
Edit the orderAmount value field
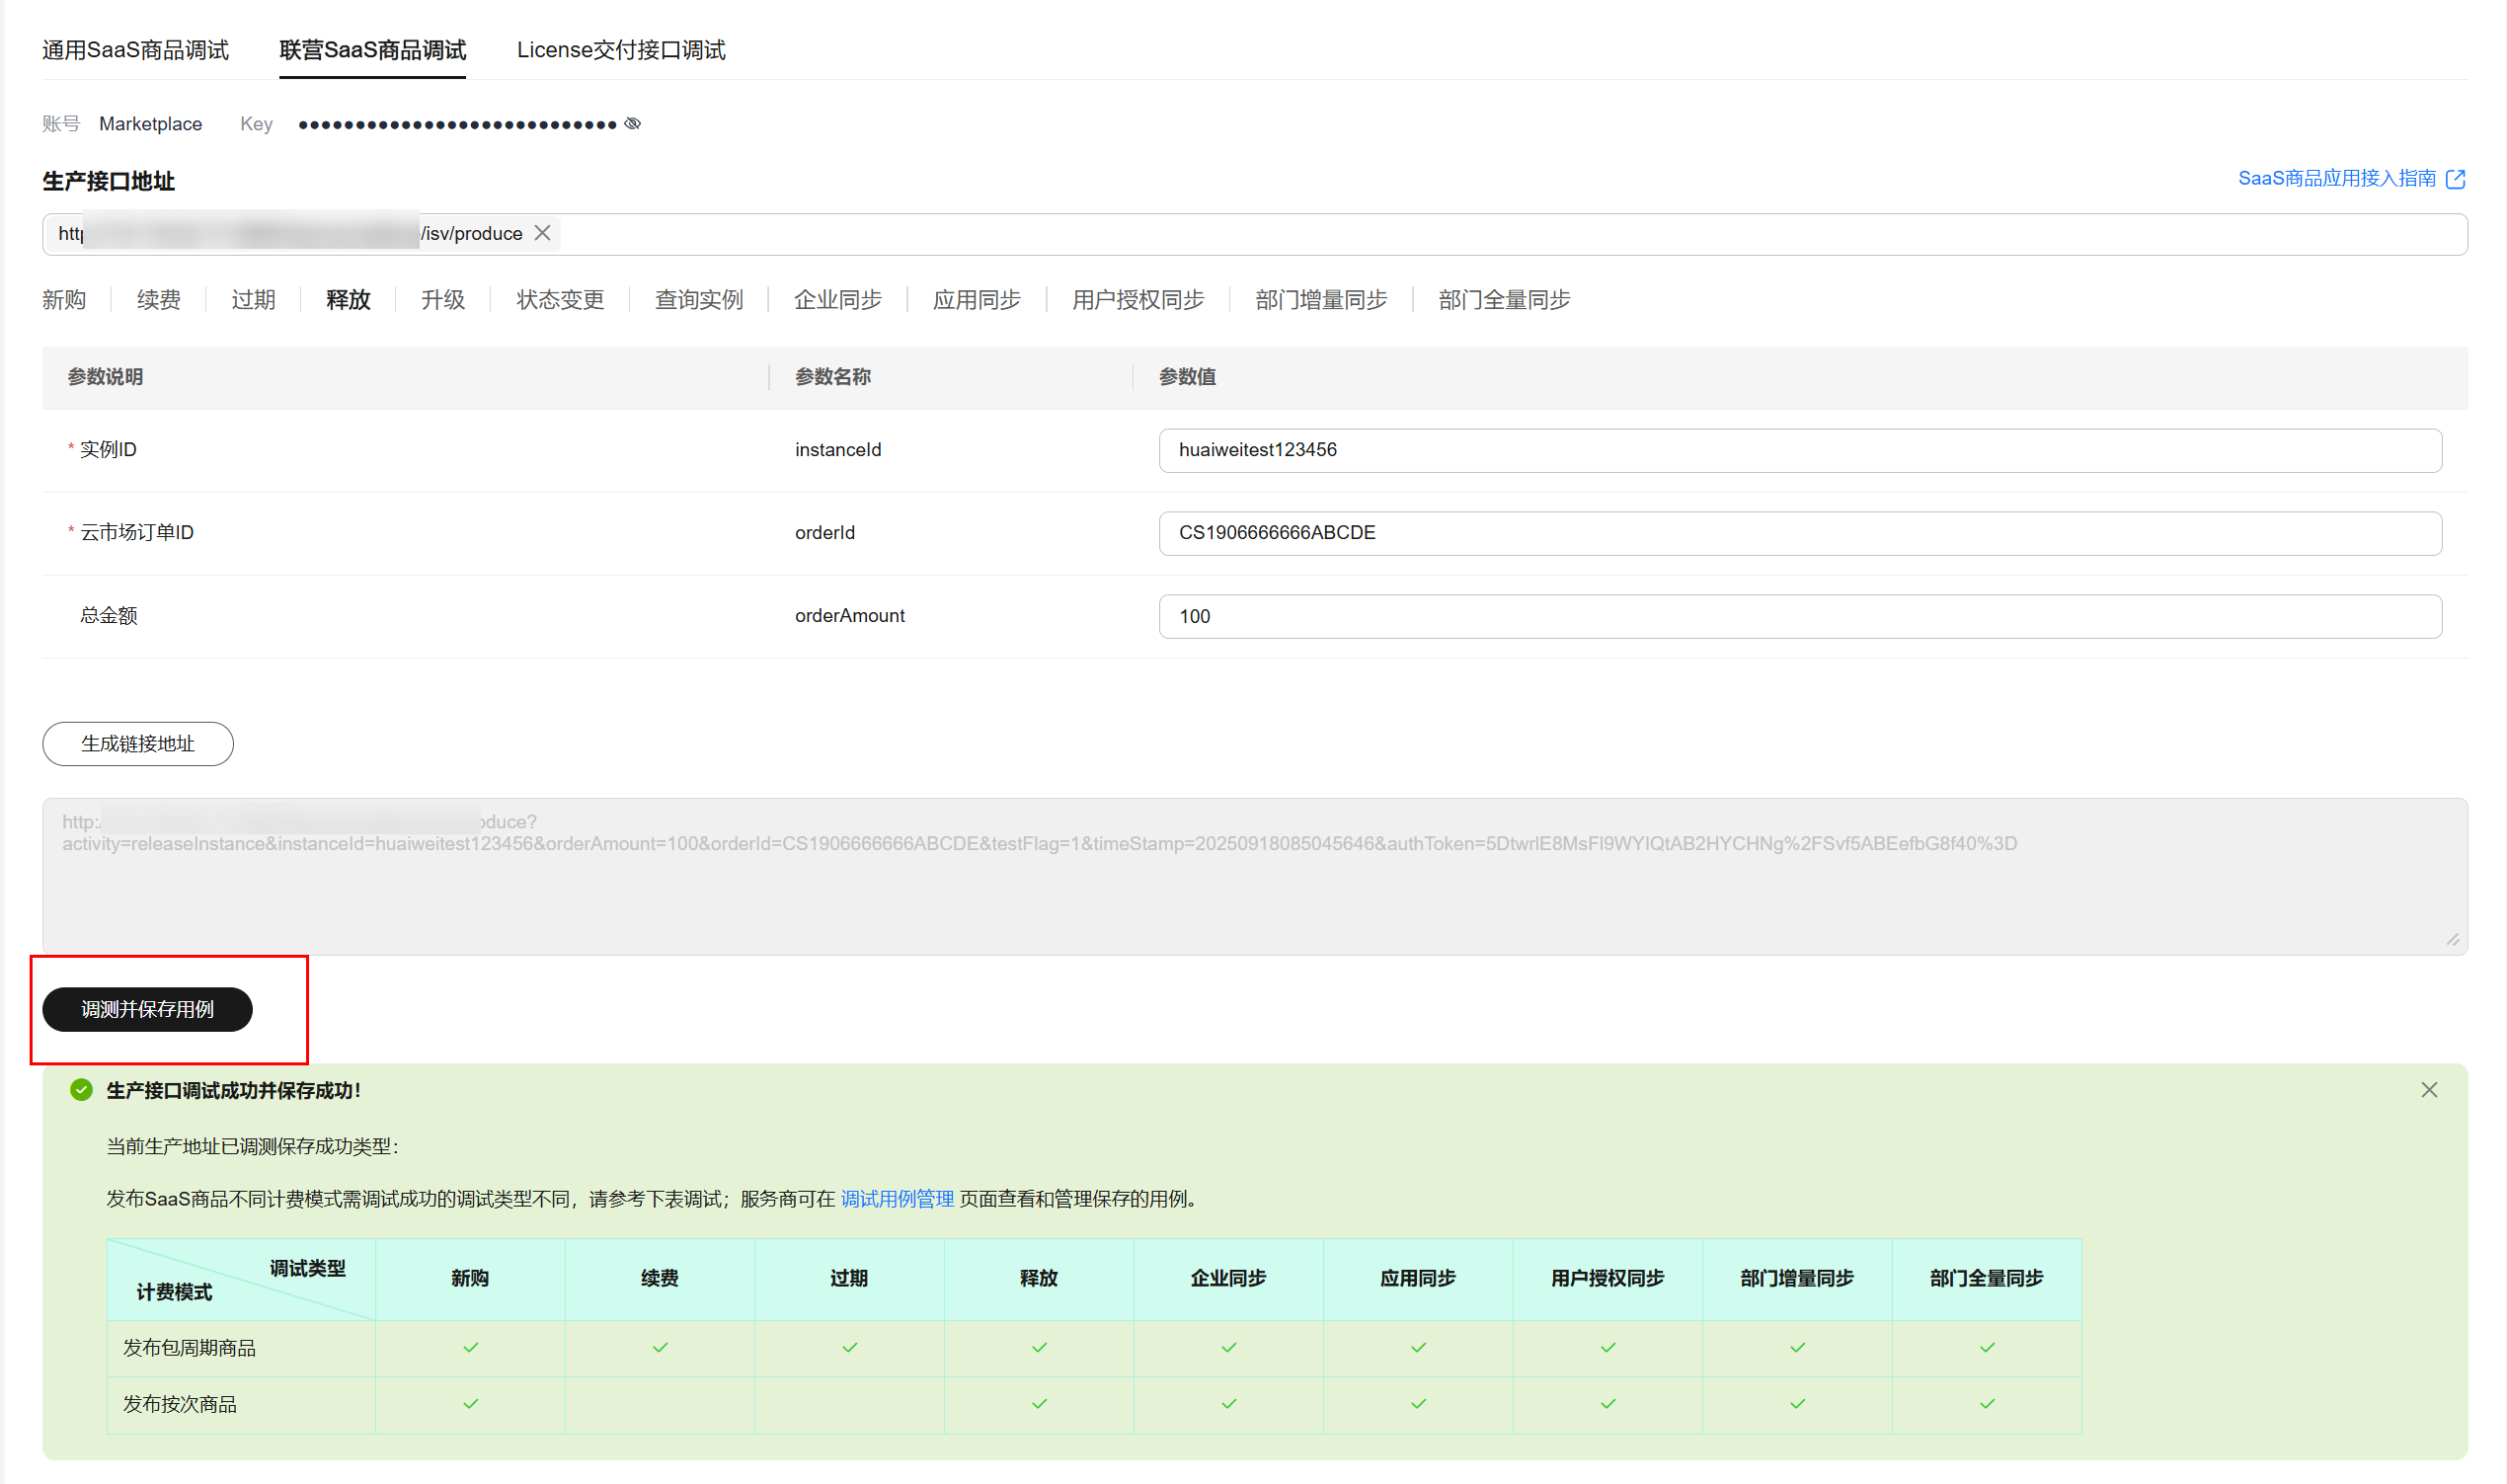coord(1799,616)
